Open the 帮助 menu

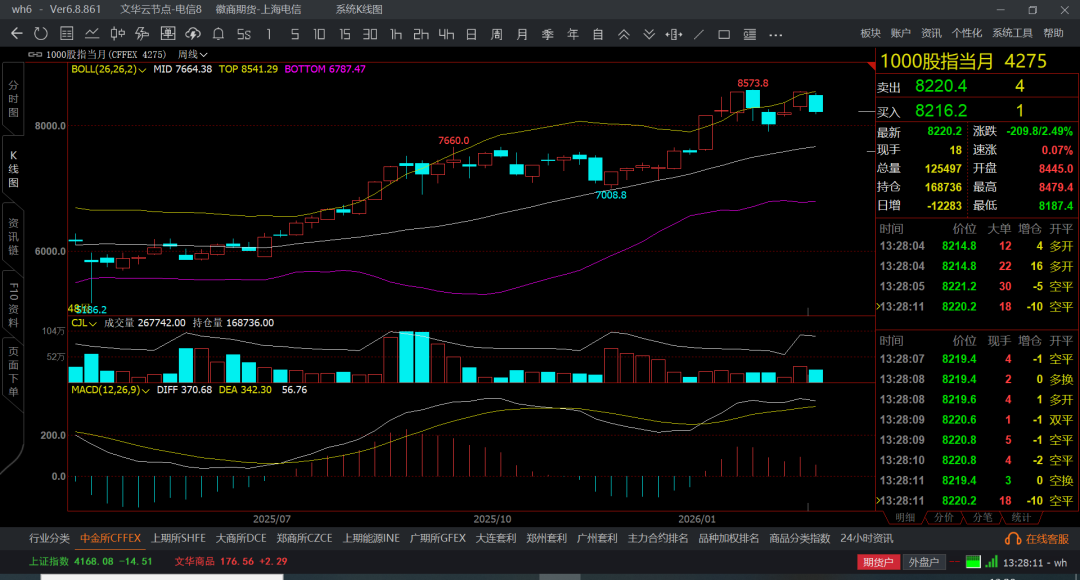click(x=1053, y=33)
